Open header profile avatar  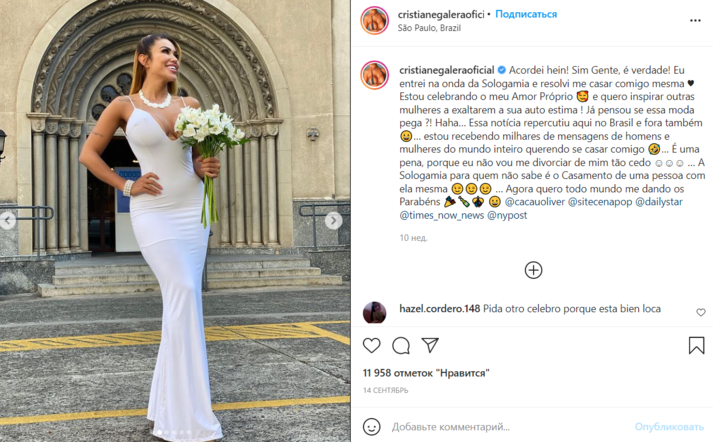pos(374,20)
